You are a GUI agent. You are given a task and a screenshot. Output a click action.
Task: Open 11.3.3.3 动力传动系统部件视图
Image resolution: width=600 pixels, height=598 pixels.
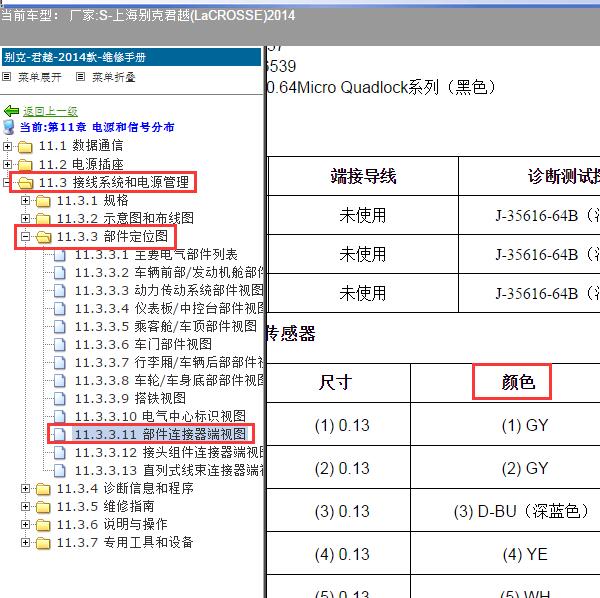coord(169,291)
